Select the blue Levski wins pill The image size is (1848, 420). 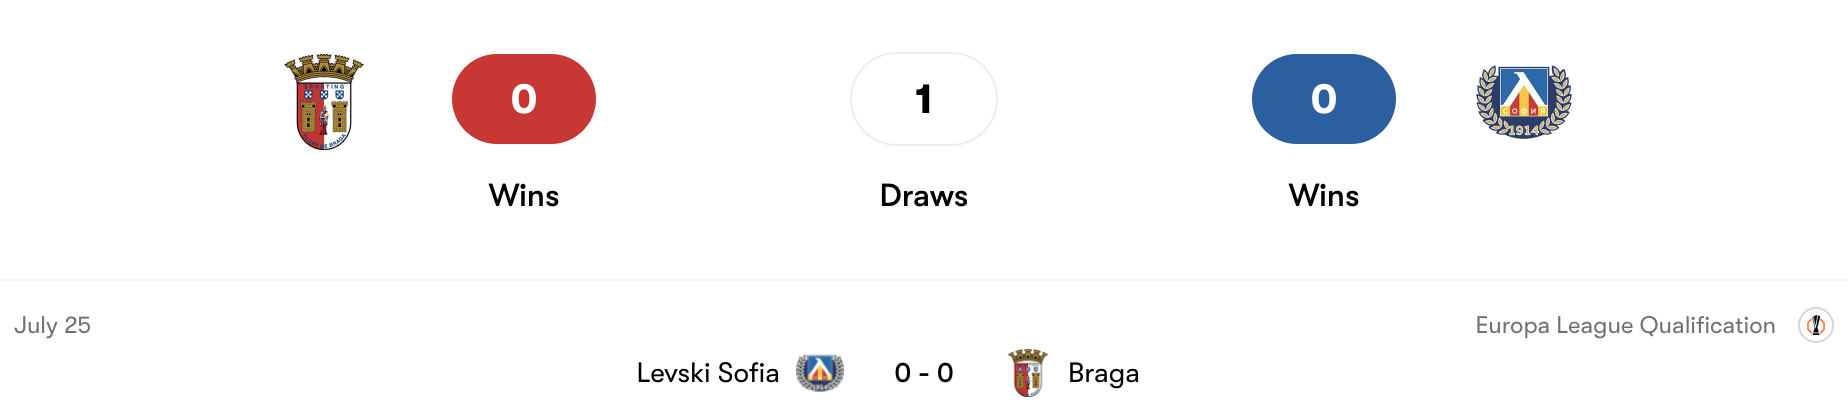point(1324,99)
